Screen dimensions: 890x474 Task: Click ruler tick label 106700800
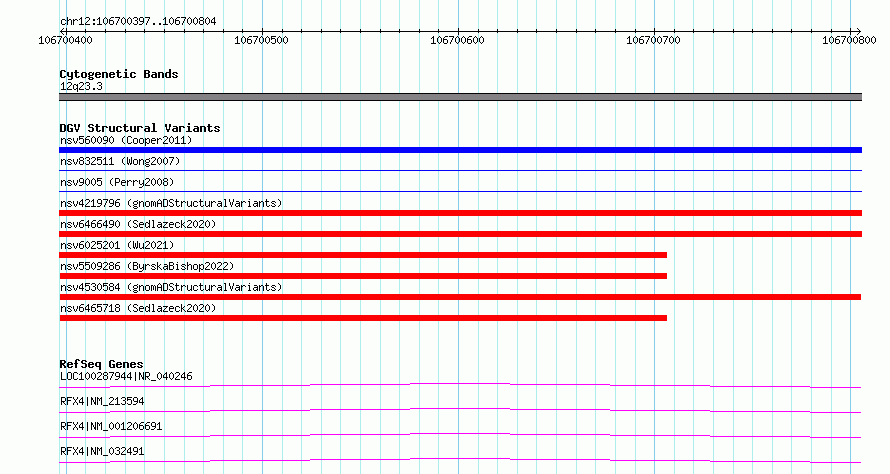pyautogui.click(x=849, y=40)
